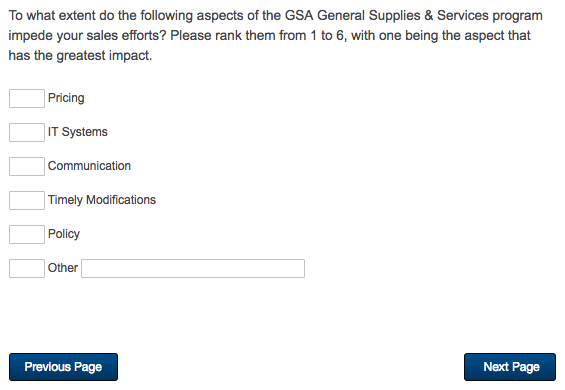Focus the Communication ranking box
Viewport: 565px width, 390px height.
(27, 166)
